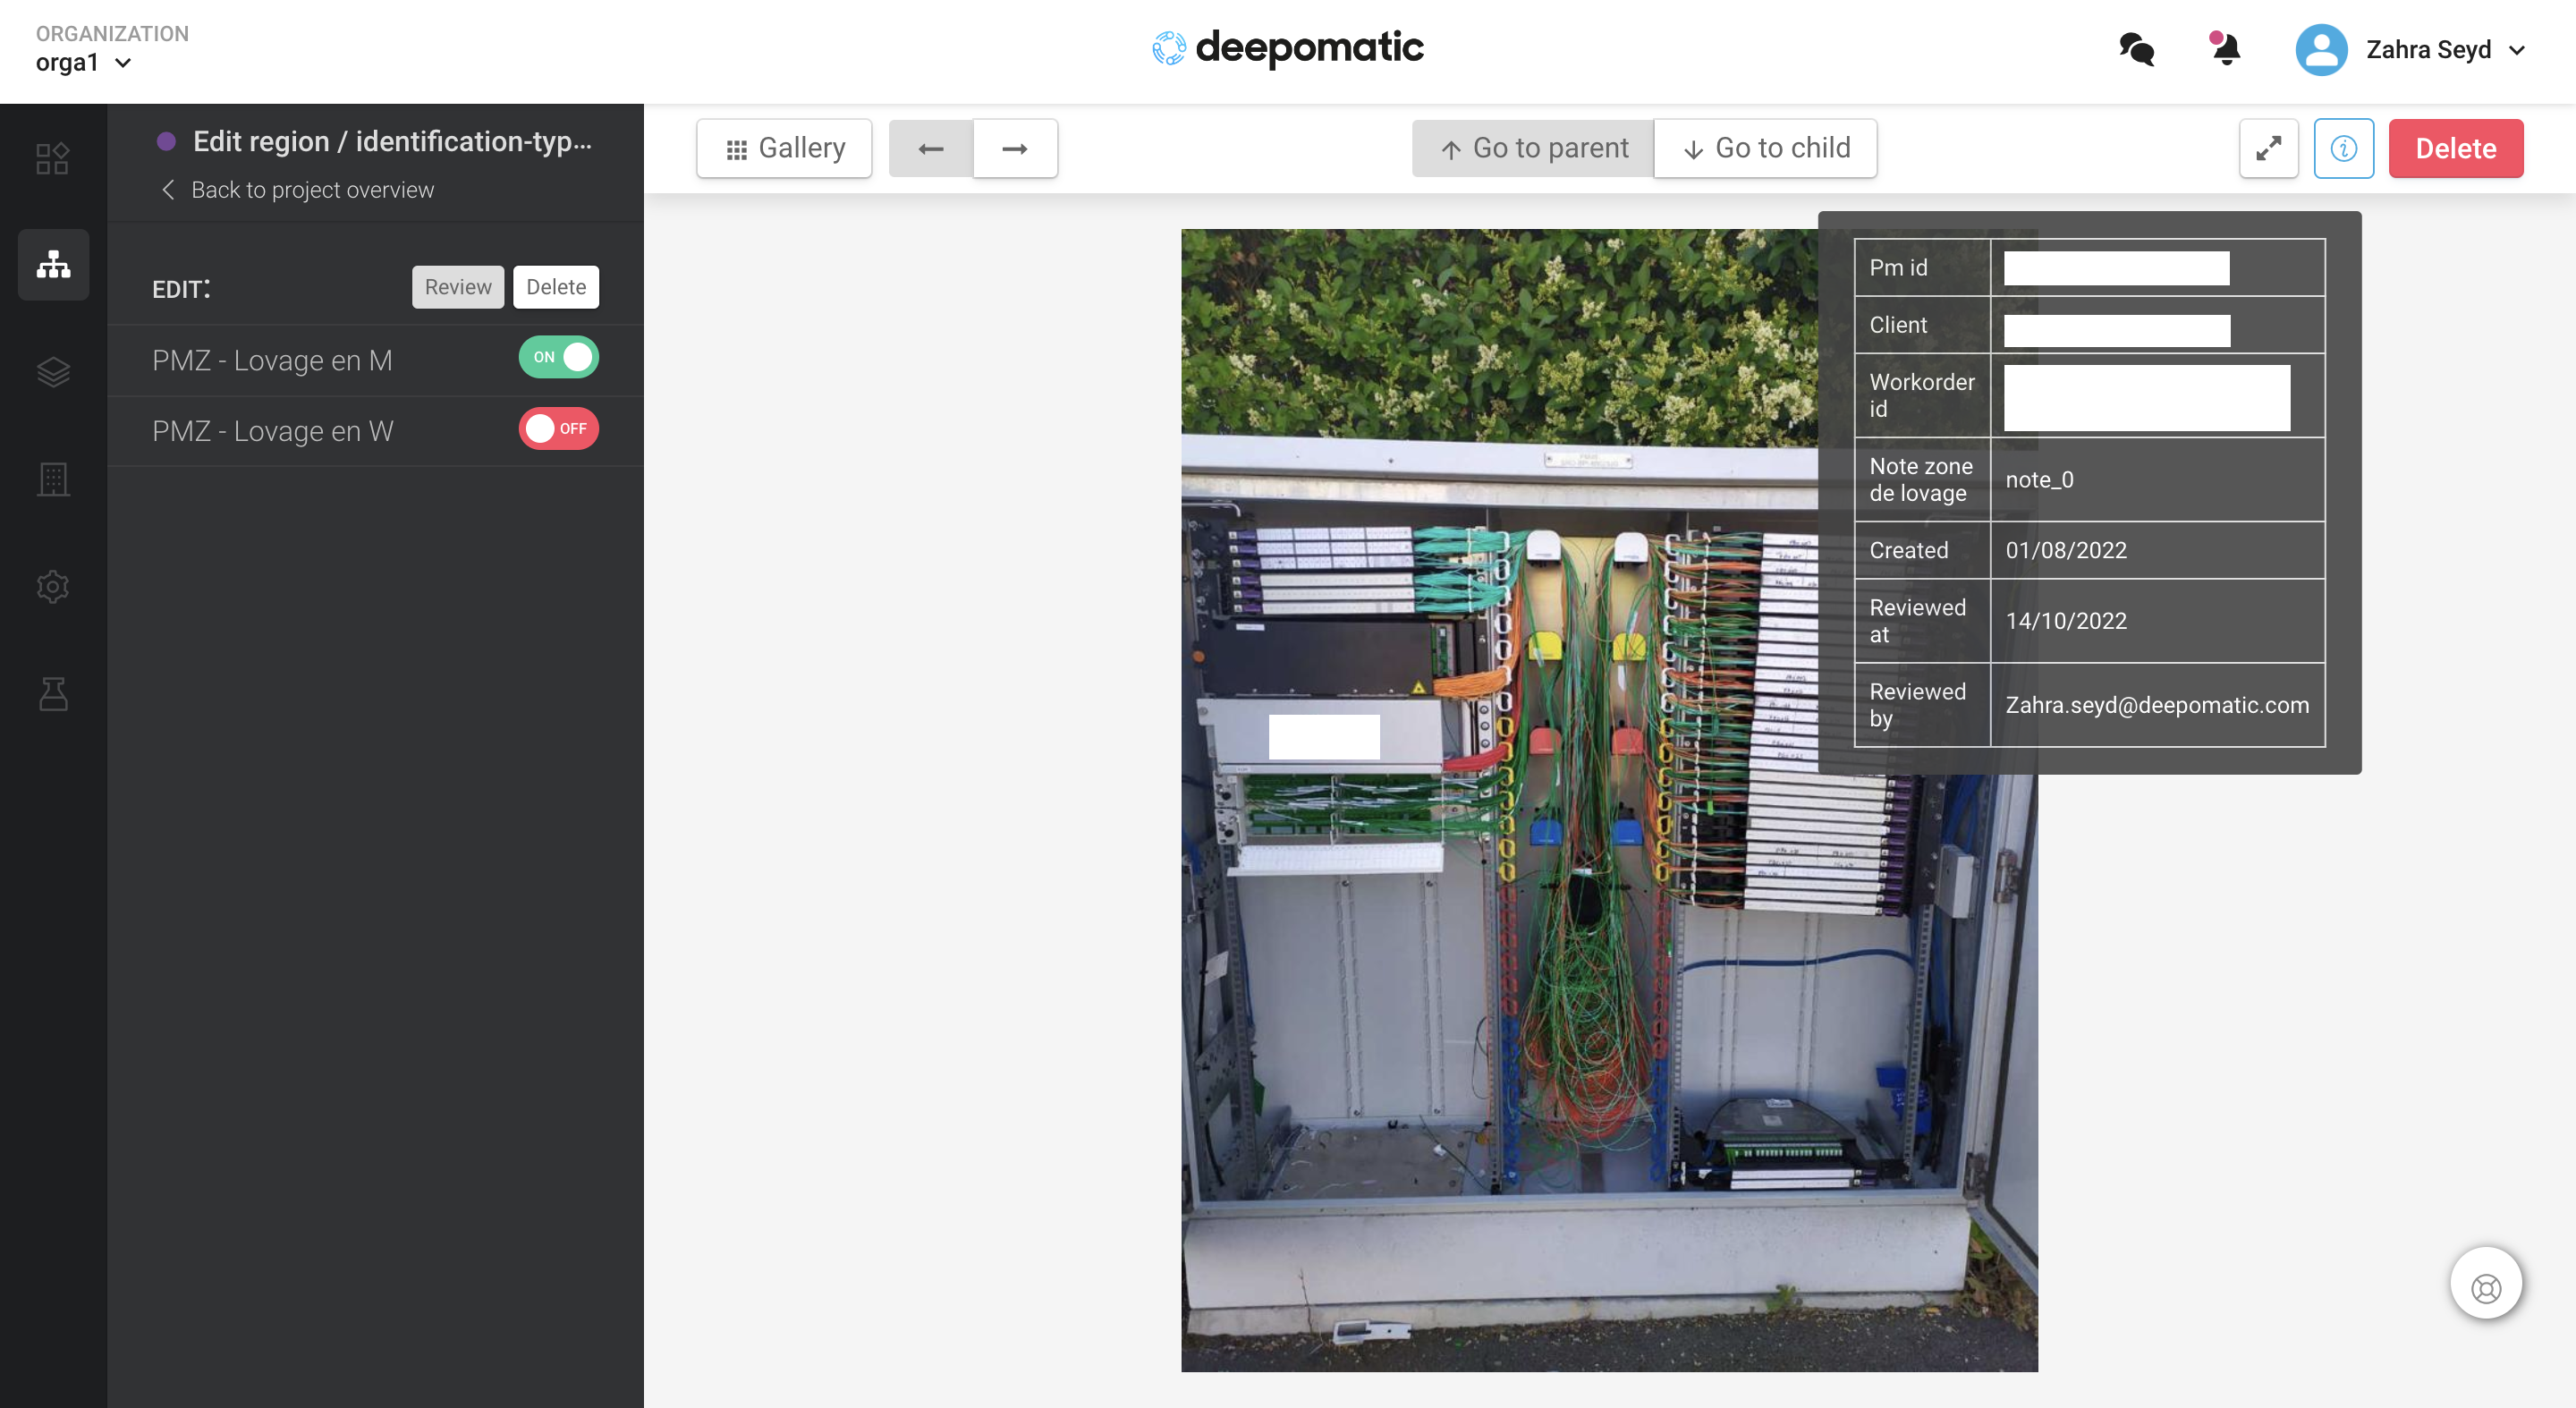Open the layers stack sidebar icon
This screenshot has width=2576, height=1408.
(x=53, y=372)
